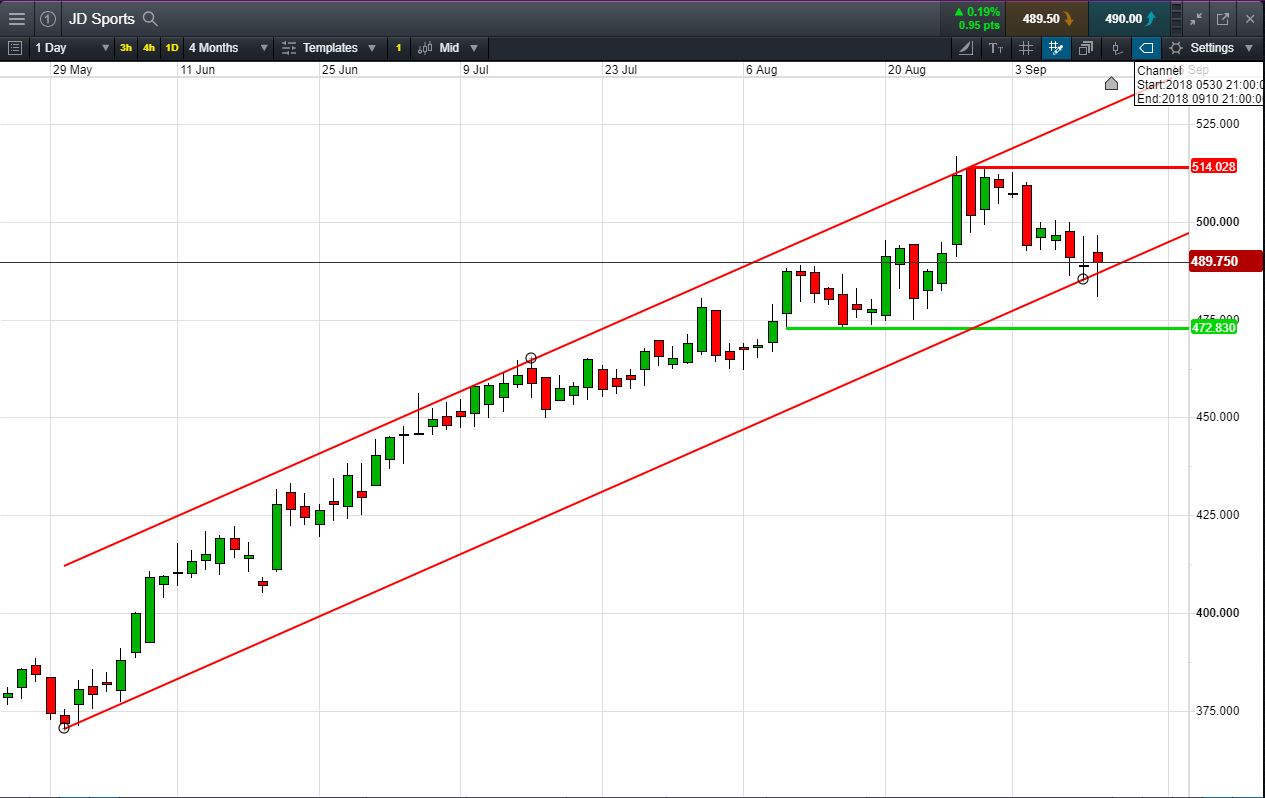Click the 400.000 price axis label
1265x798 pixels.
1217,613
